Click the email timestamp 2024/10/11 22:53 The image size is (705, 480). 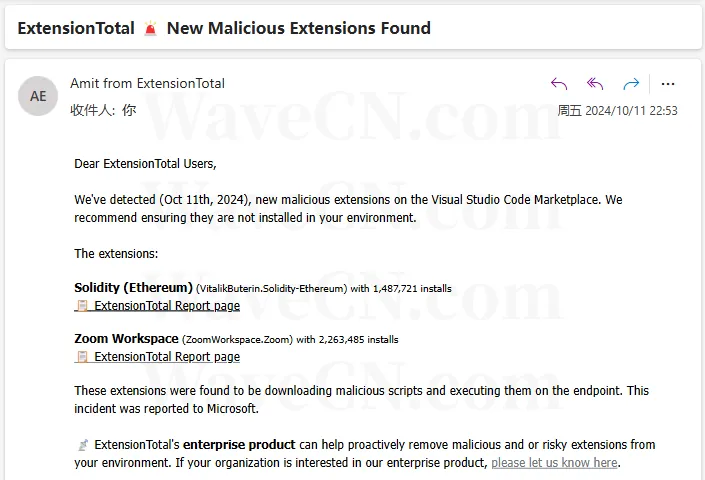631,111
